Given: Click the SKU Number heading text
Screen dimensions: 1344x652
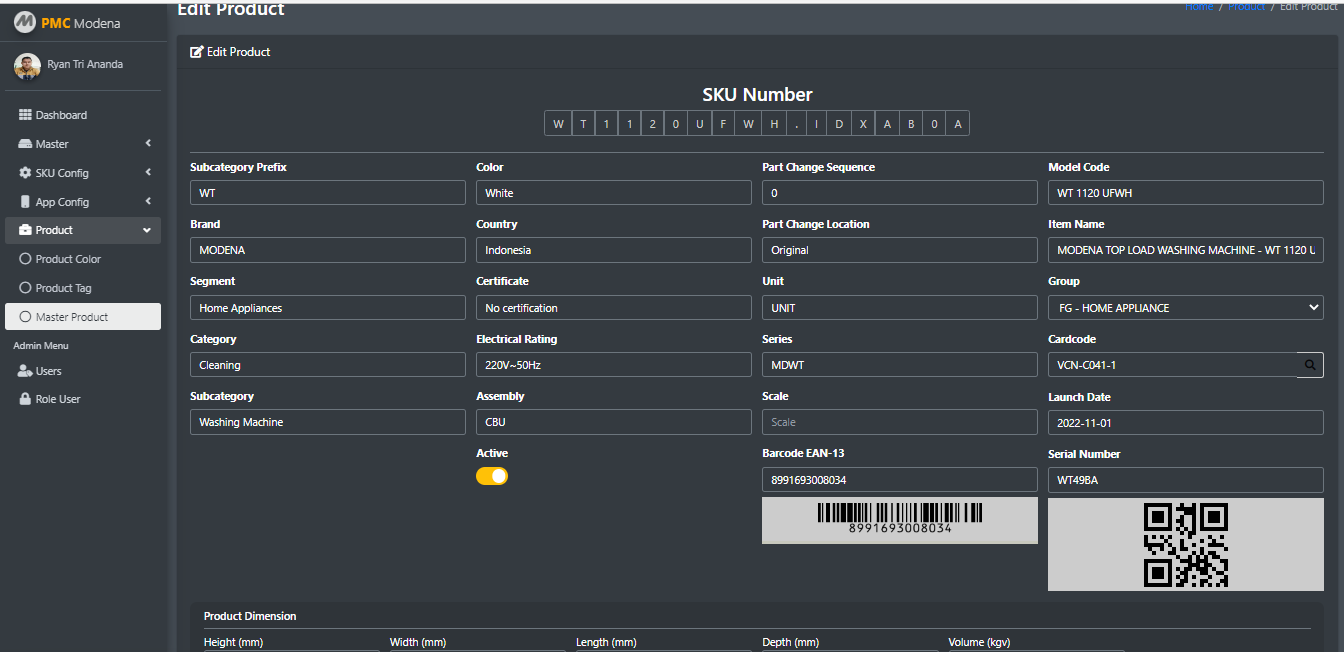Looking at the screenshot, I should 757,95.
